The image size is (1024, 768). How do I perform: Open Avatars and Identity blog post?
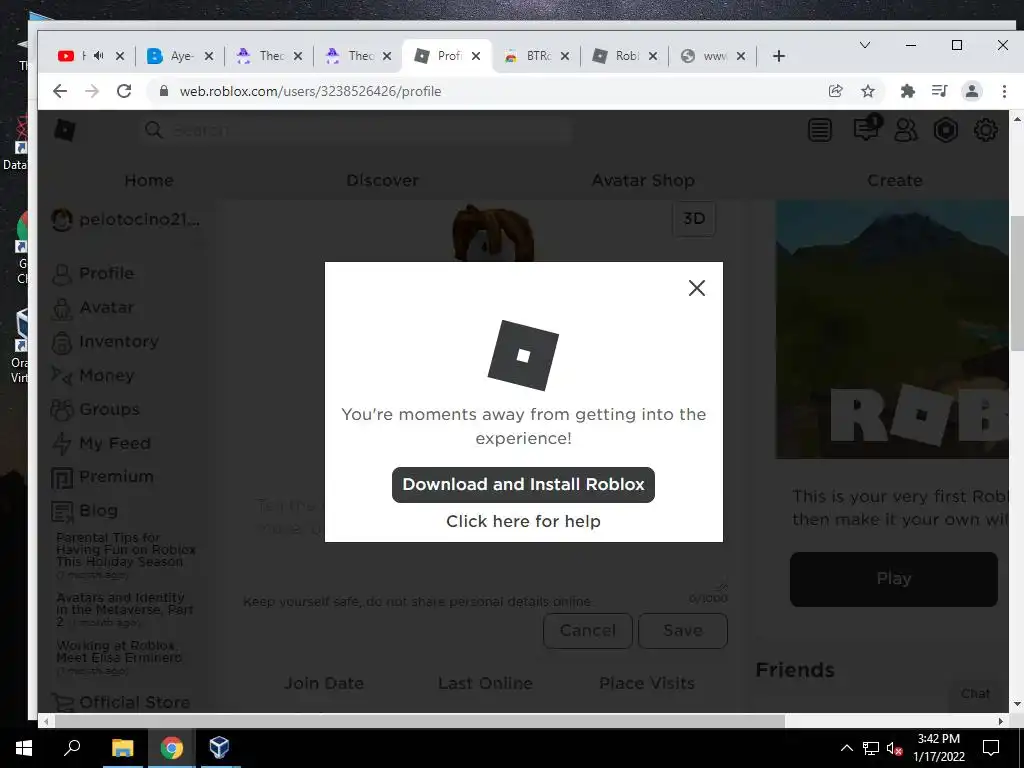[x=124, y=609]
